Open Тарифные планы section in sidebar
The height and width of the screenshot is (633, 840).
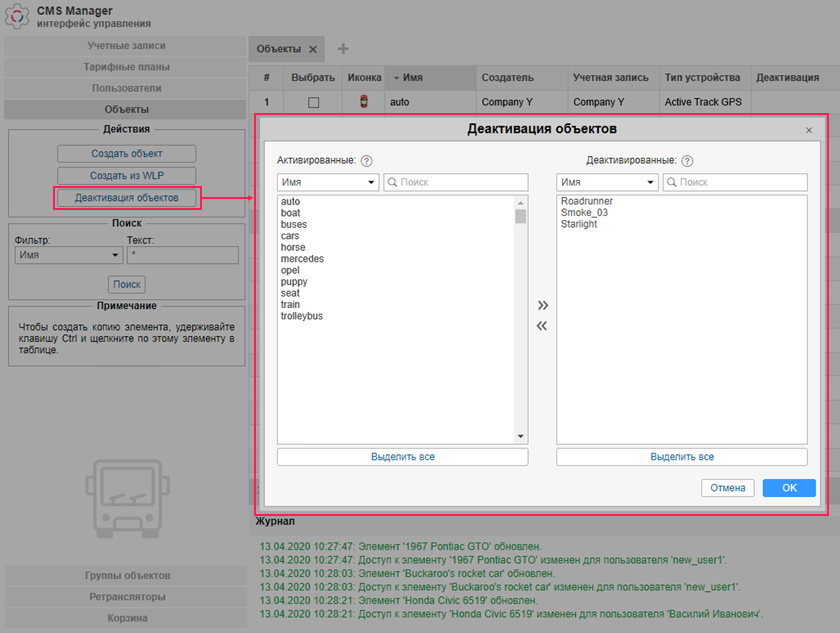pyautogui.click(x=126, y=67)
